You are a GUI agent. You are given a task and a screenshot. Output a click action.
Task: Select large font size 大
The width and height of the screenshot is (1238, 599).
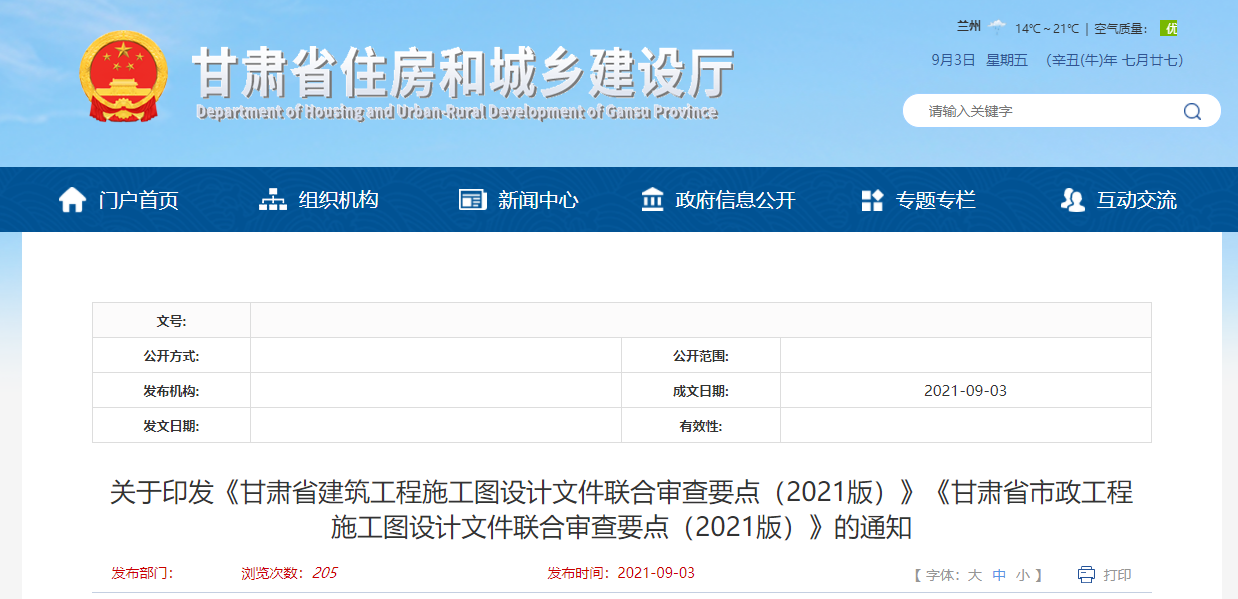974,575
